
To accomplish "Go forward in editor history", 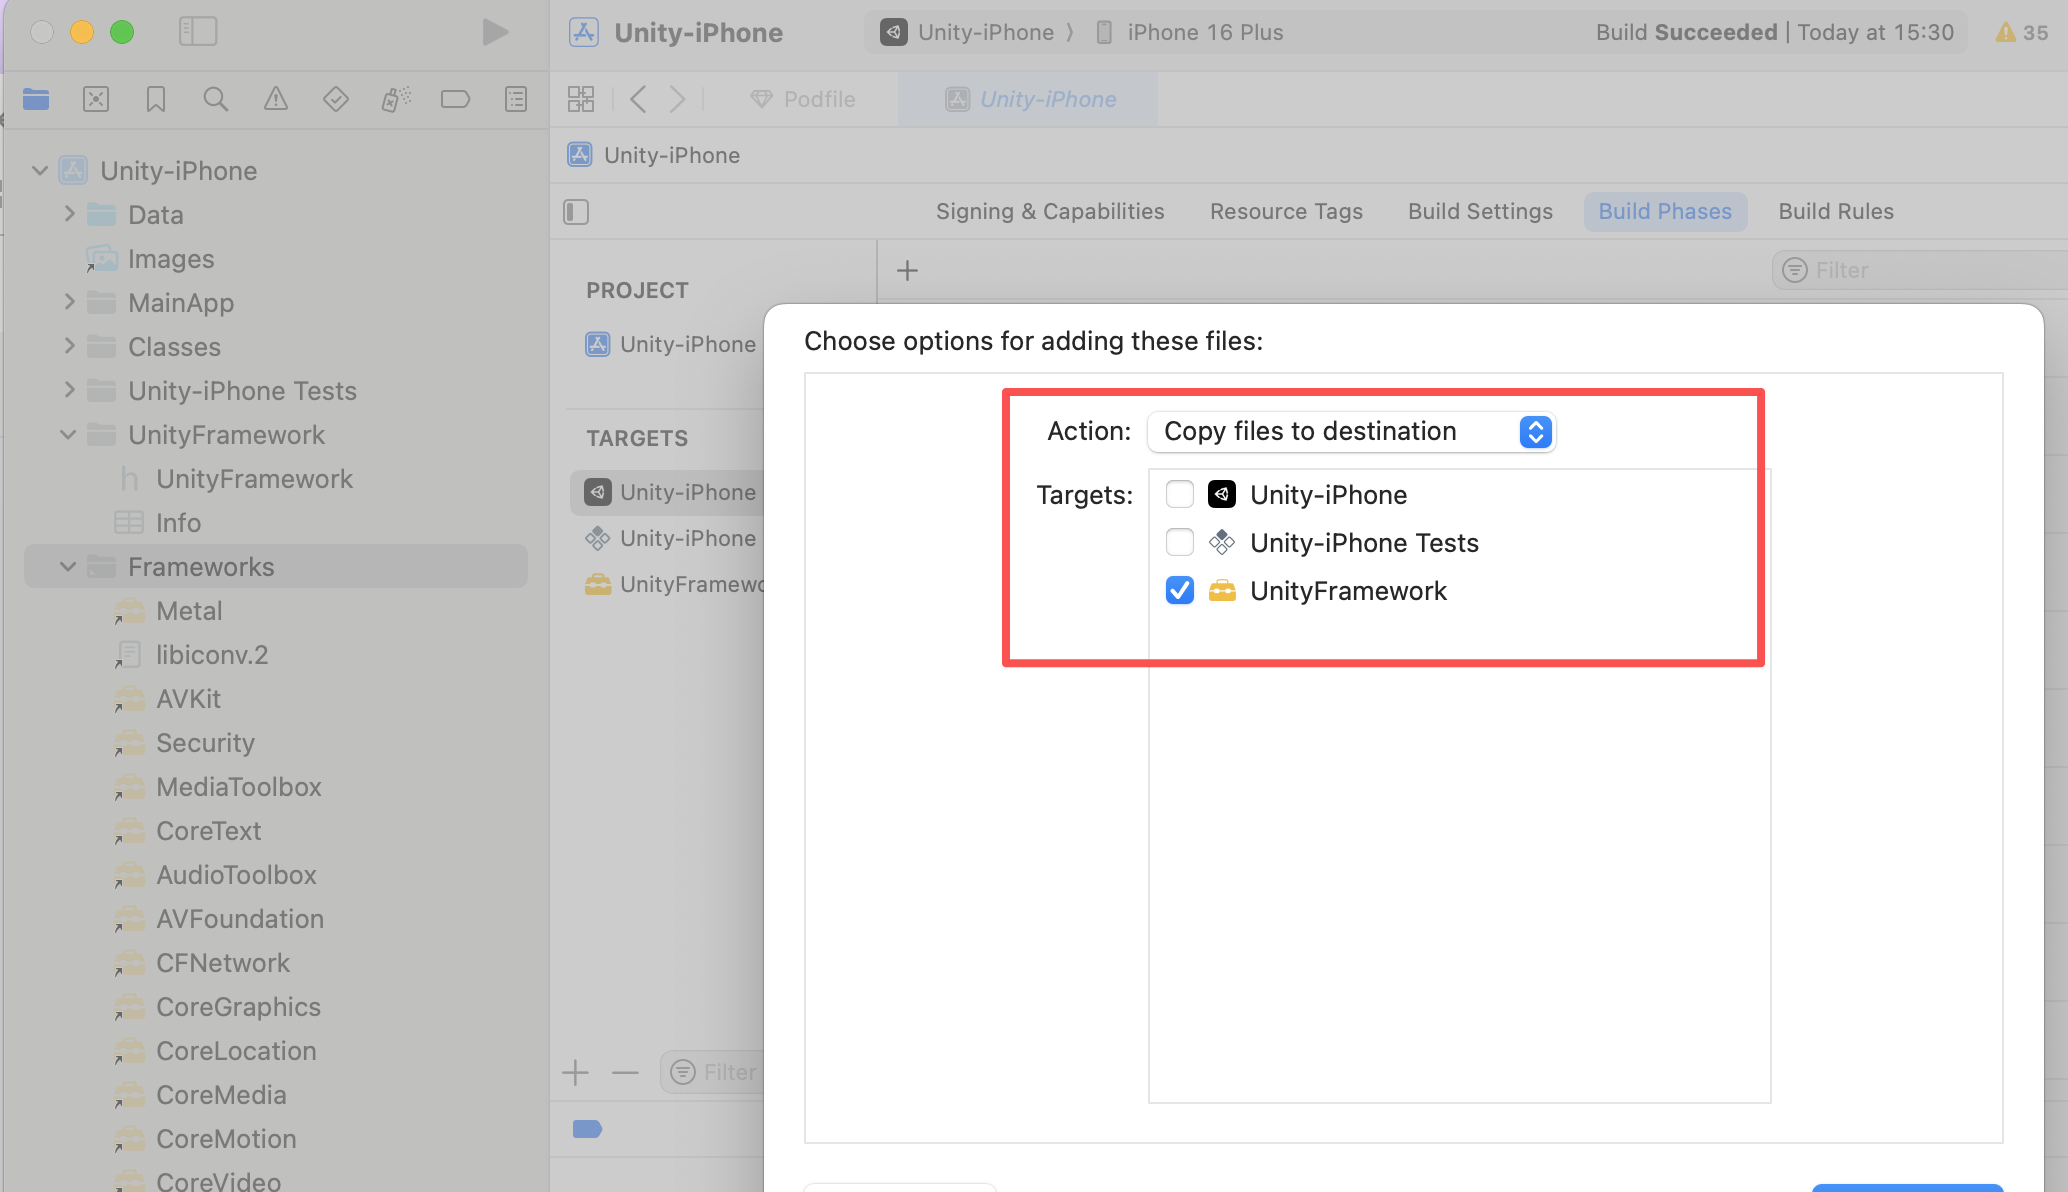I will coord(677,99).
